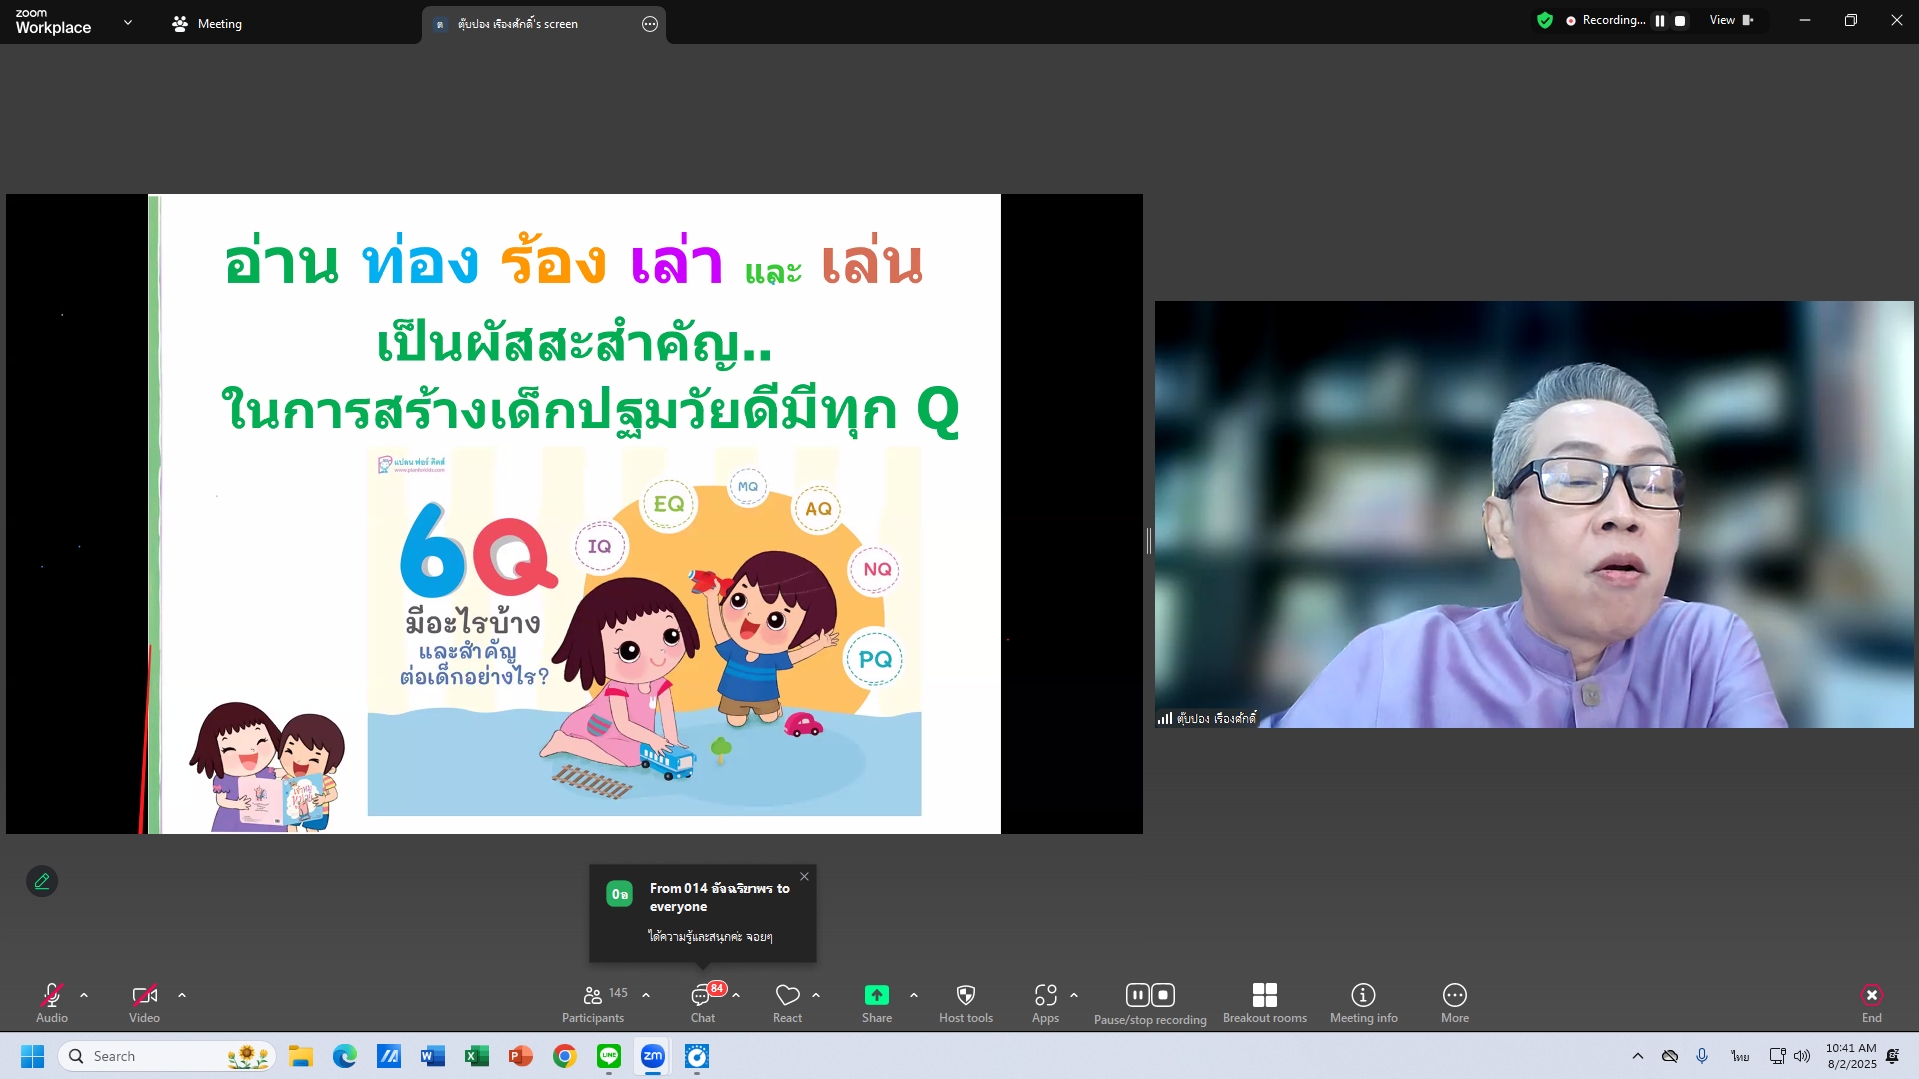This screenshot has height=1079, width=1919.
Task: Select the shared screen tab
Action: tap(530, 24)
